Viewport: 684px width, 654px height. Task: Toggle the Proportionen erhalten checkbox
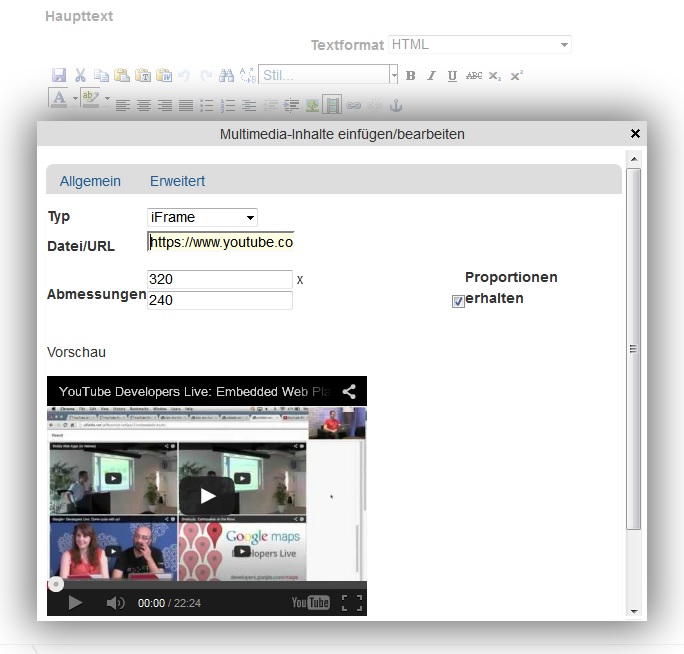[x=458, y=301]
